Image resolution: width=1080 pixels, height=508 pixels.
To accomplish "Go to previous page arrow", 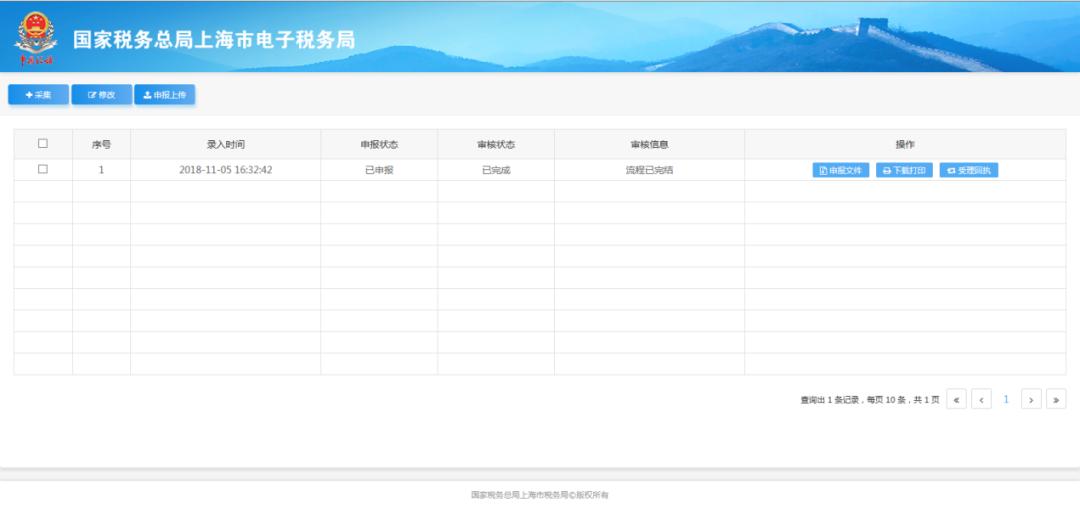I will pyautogui.click(x=981, y=399).
